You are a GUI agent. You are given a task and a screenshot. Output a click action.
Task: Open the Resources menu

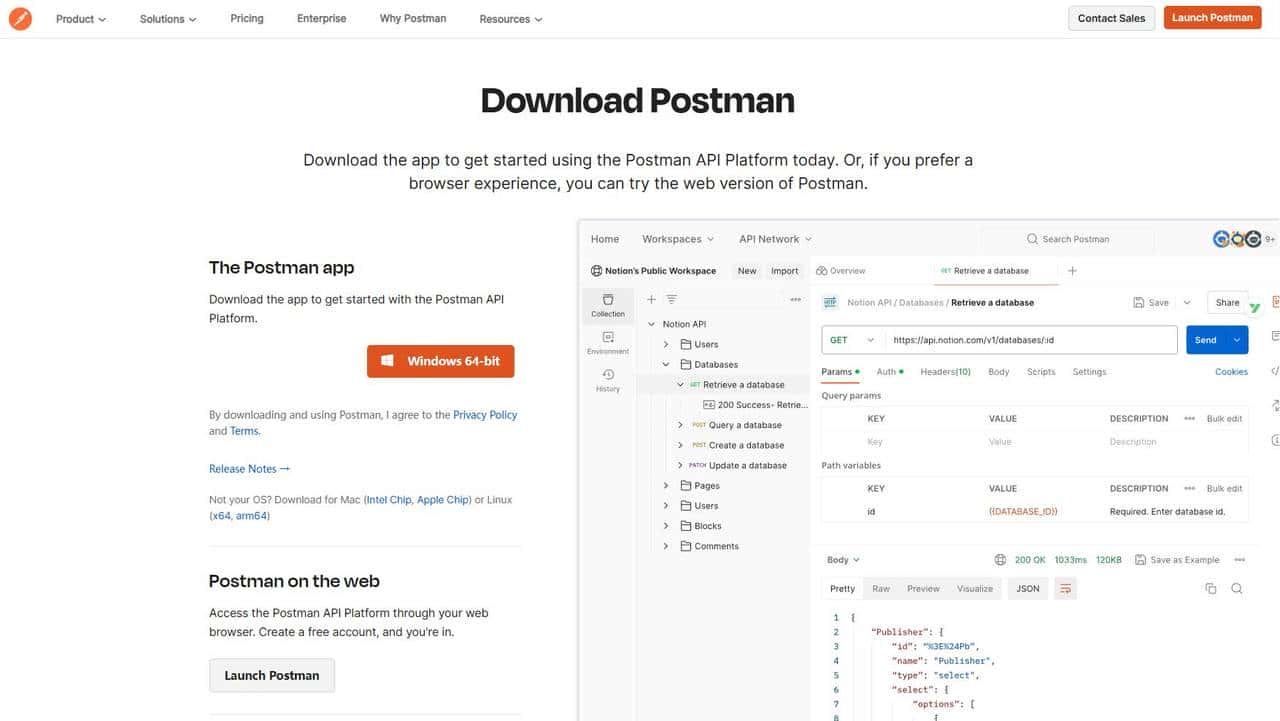[511, 19]
